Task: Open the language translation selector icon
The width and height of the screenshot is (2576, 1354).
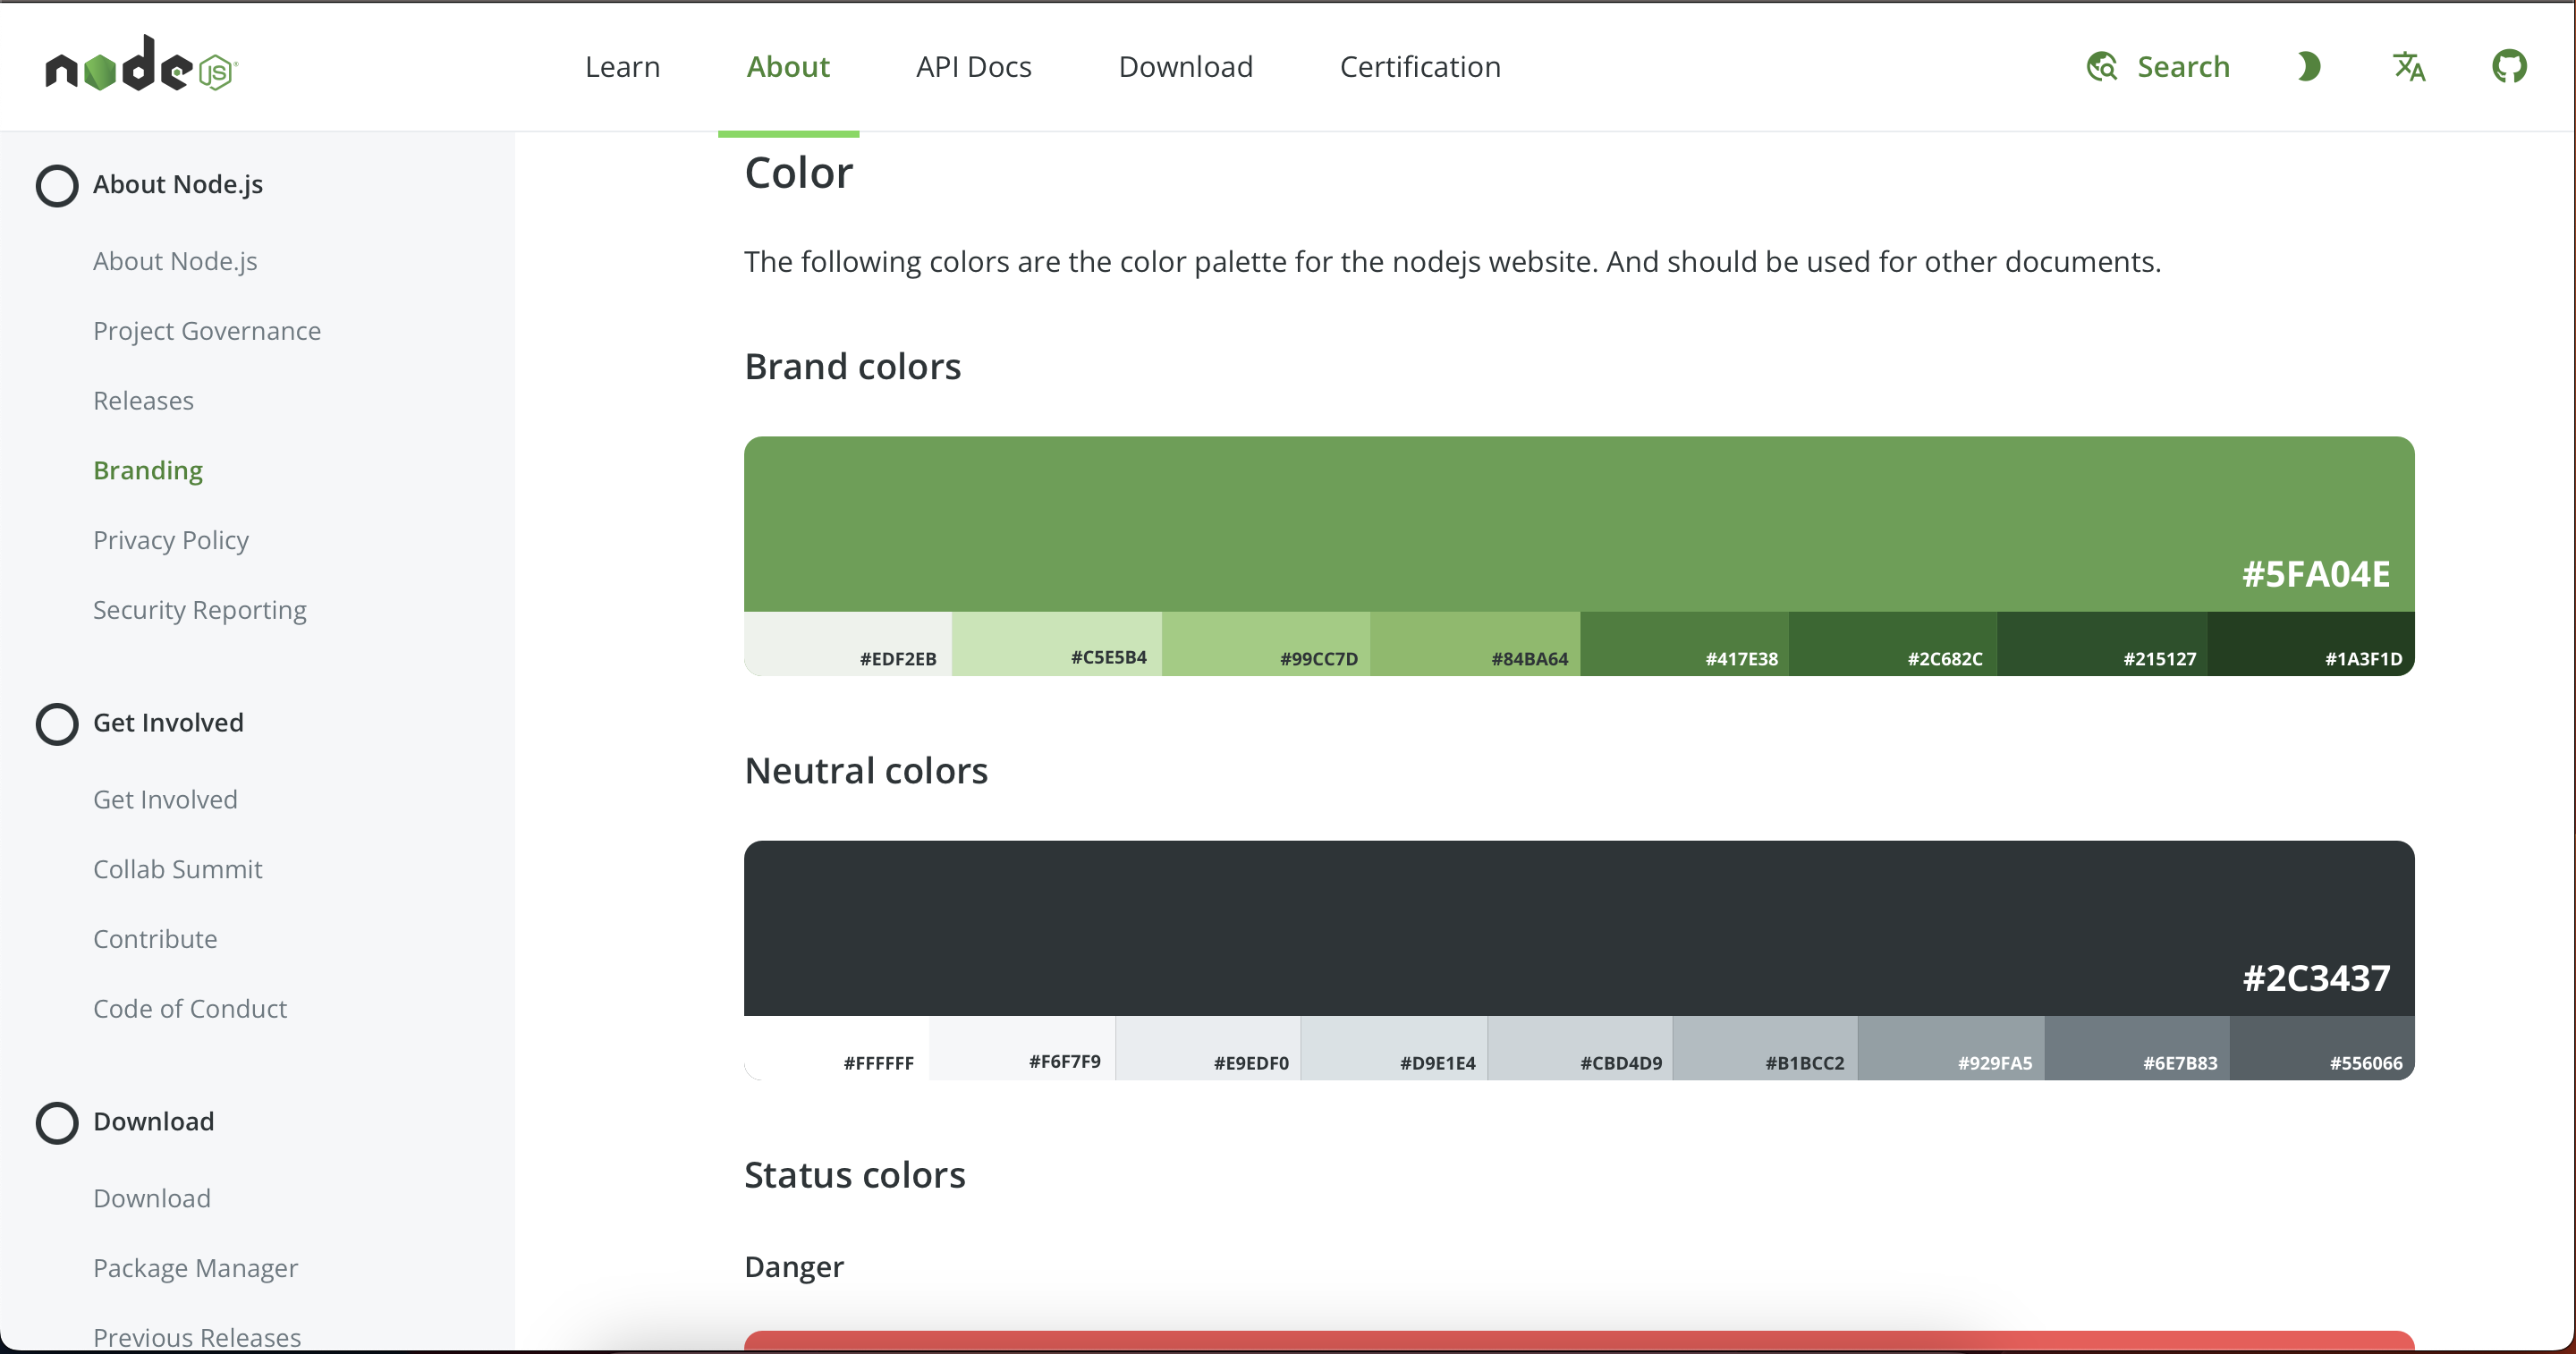Action: pos(2408,67)
